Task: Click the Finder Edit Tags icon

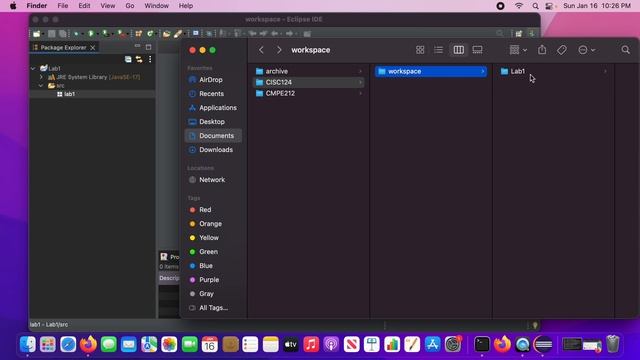Action: tap(562, 50)
